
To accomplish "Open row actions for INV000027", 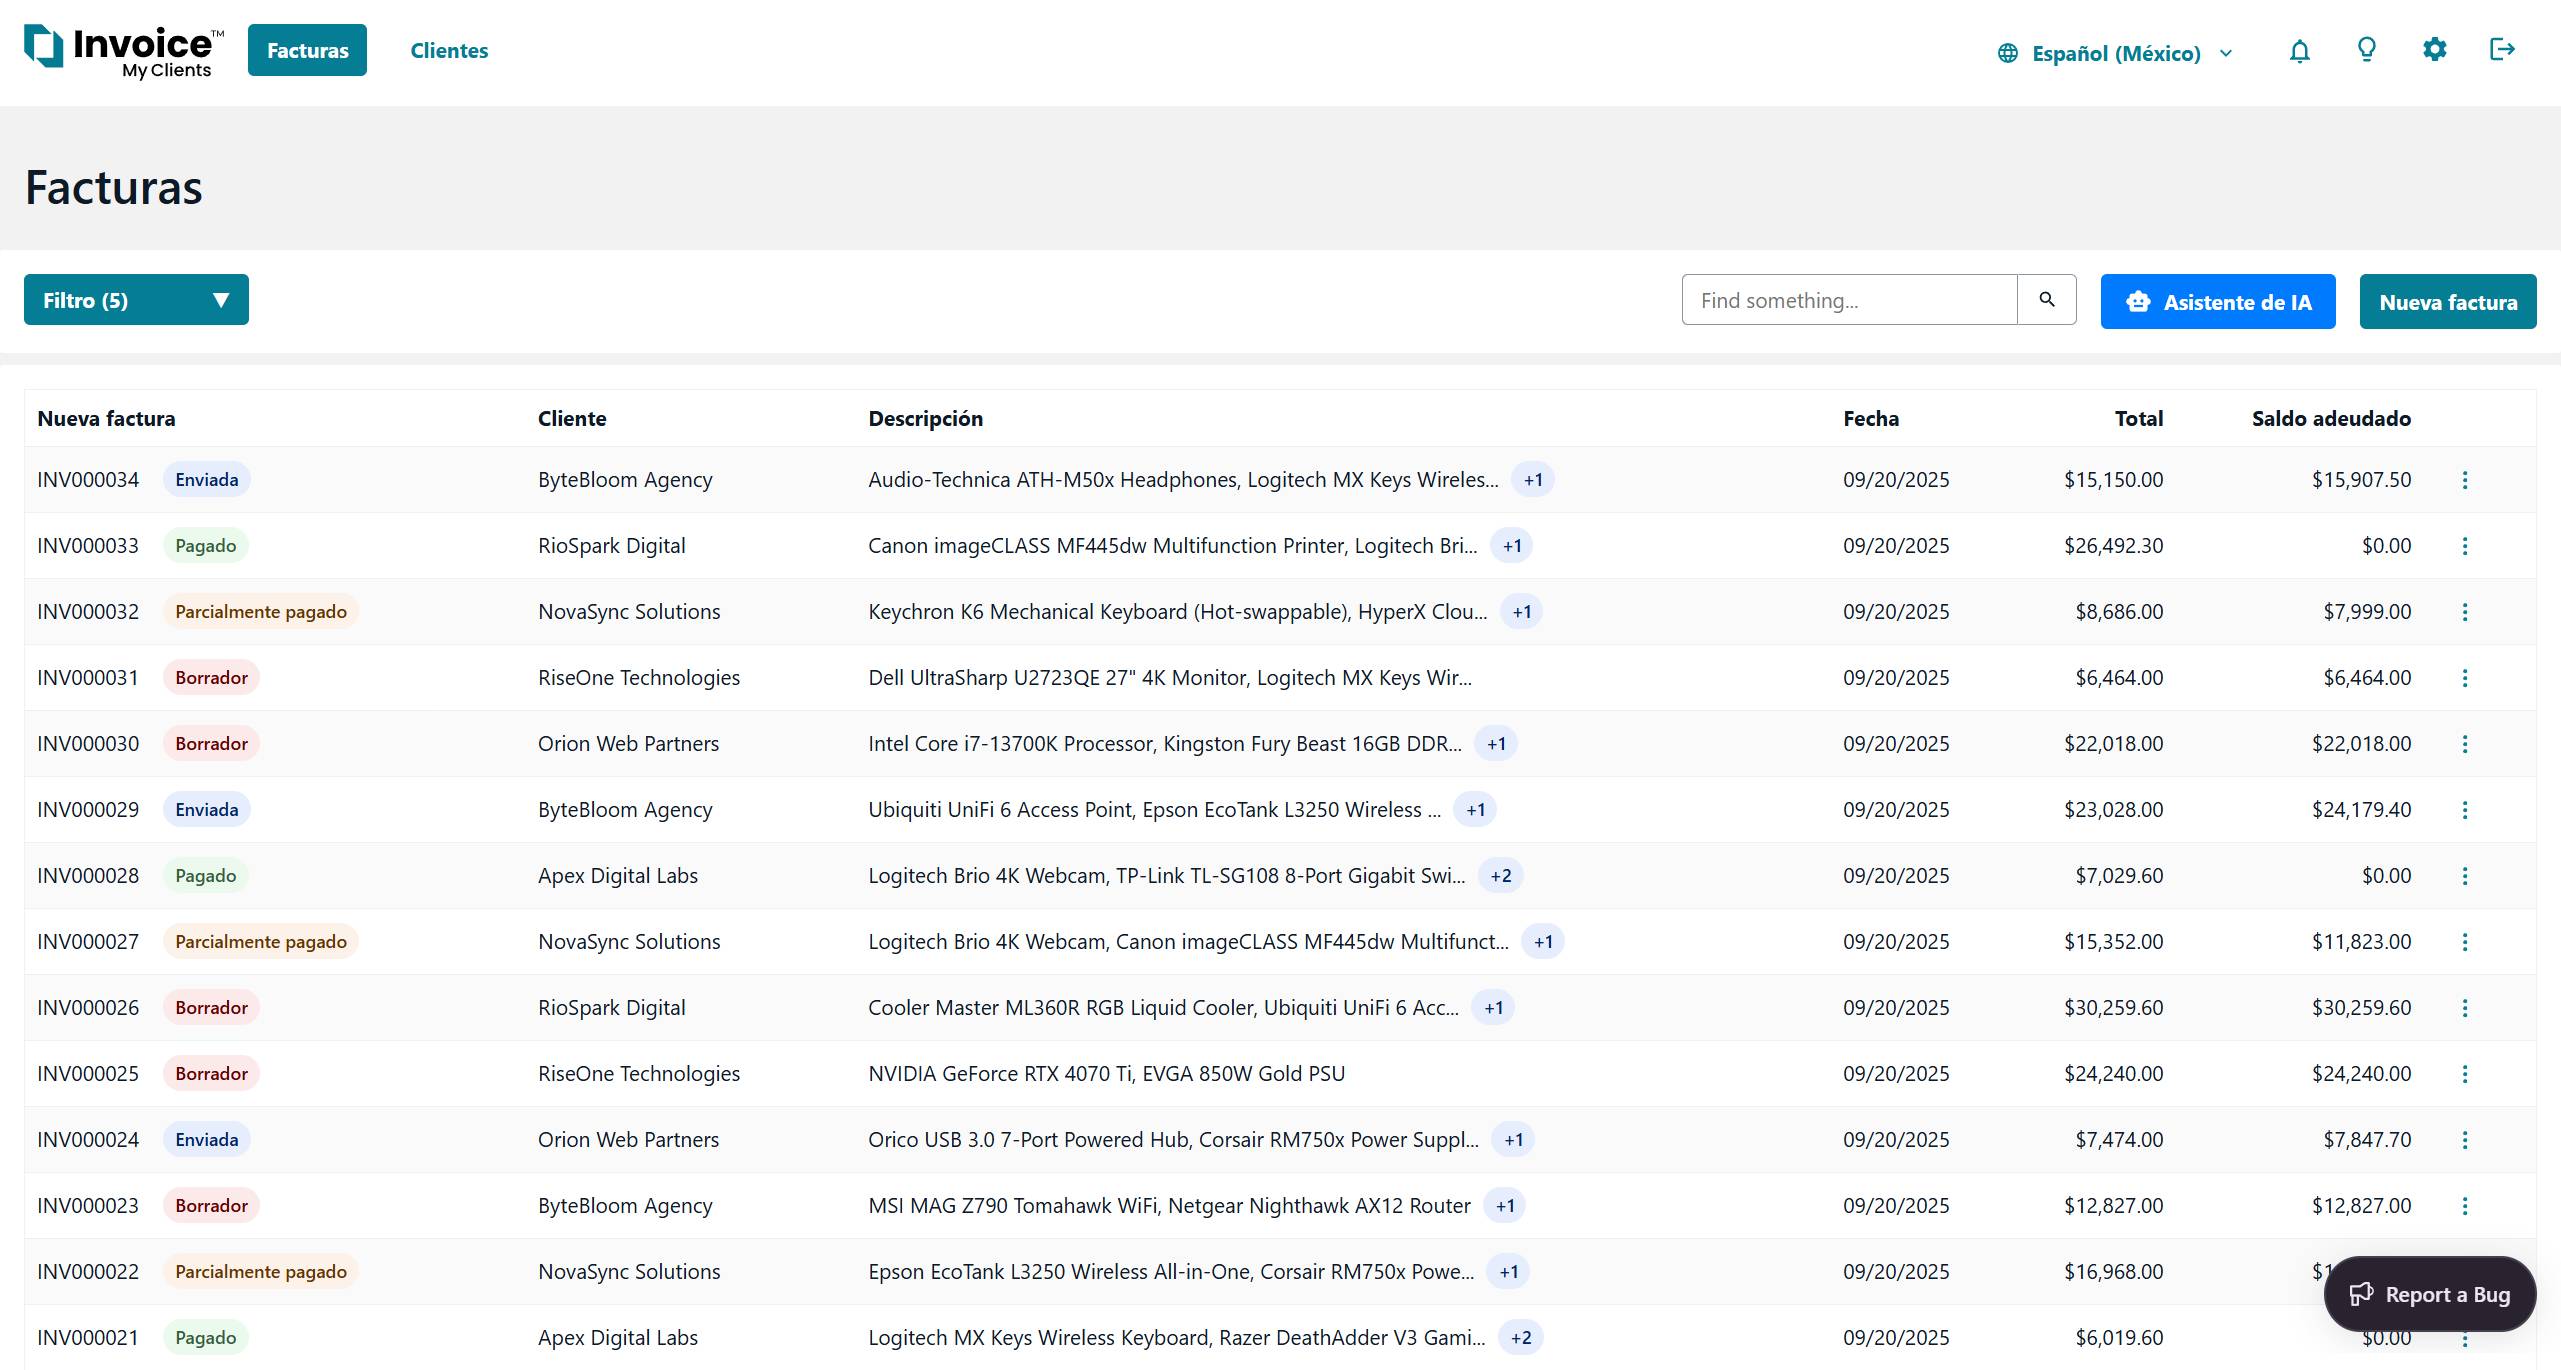I will pyautogui.click(x=2464, y=942).
